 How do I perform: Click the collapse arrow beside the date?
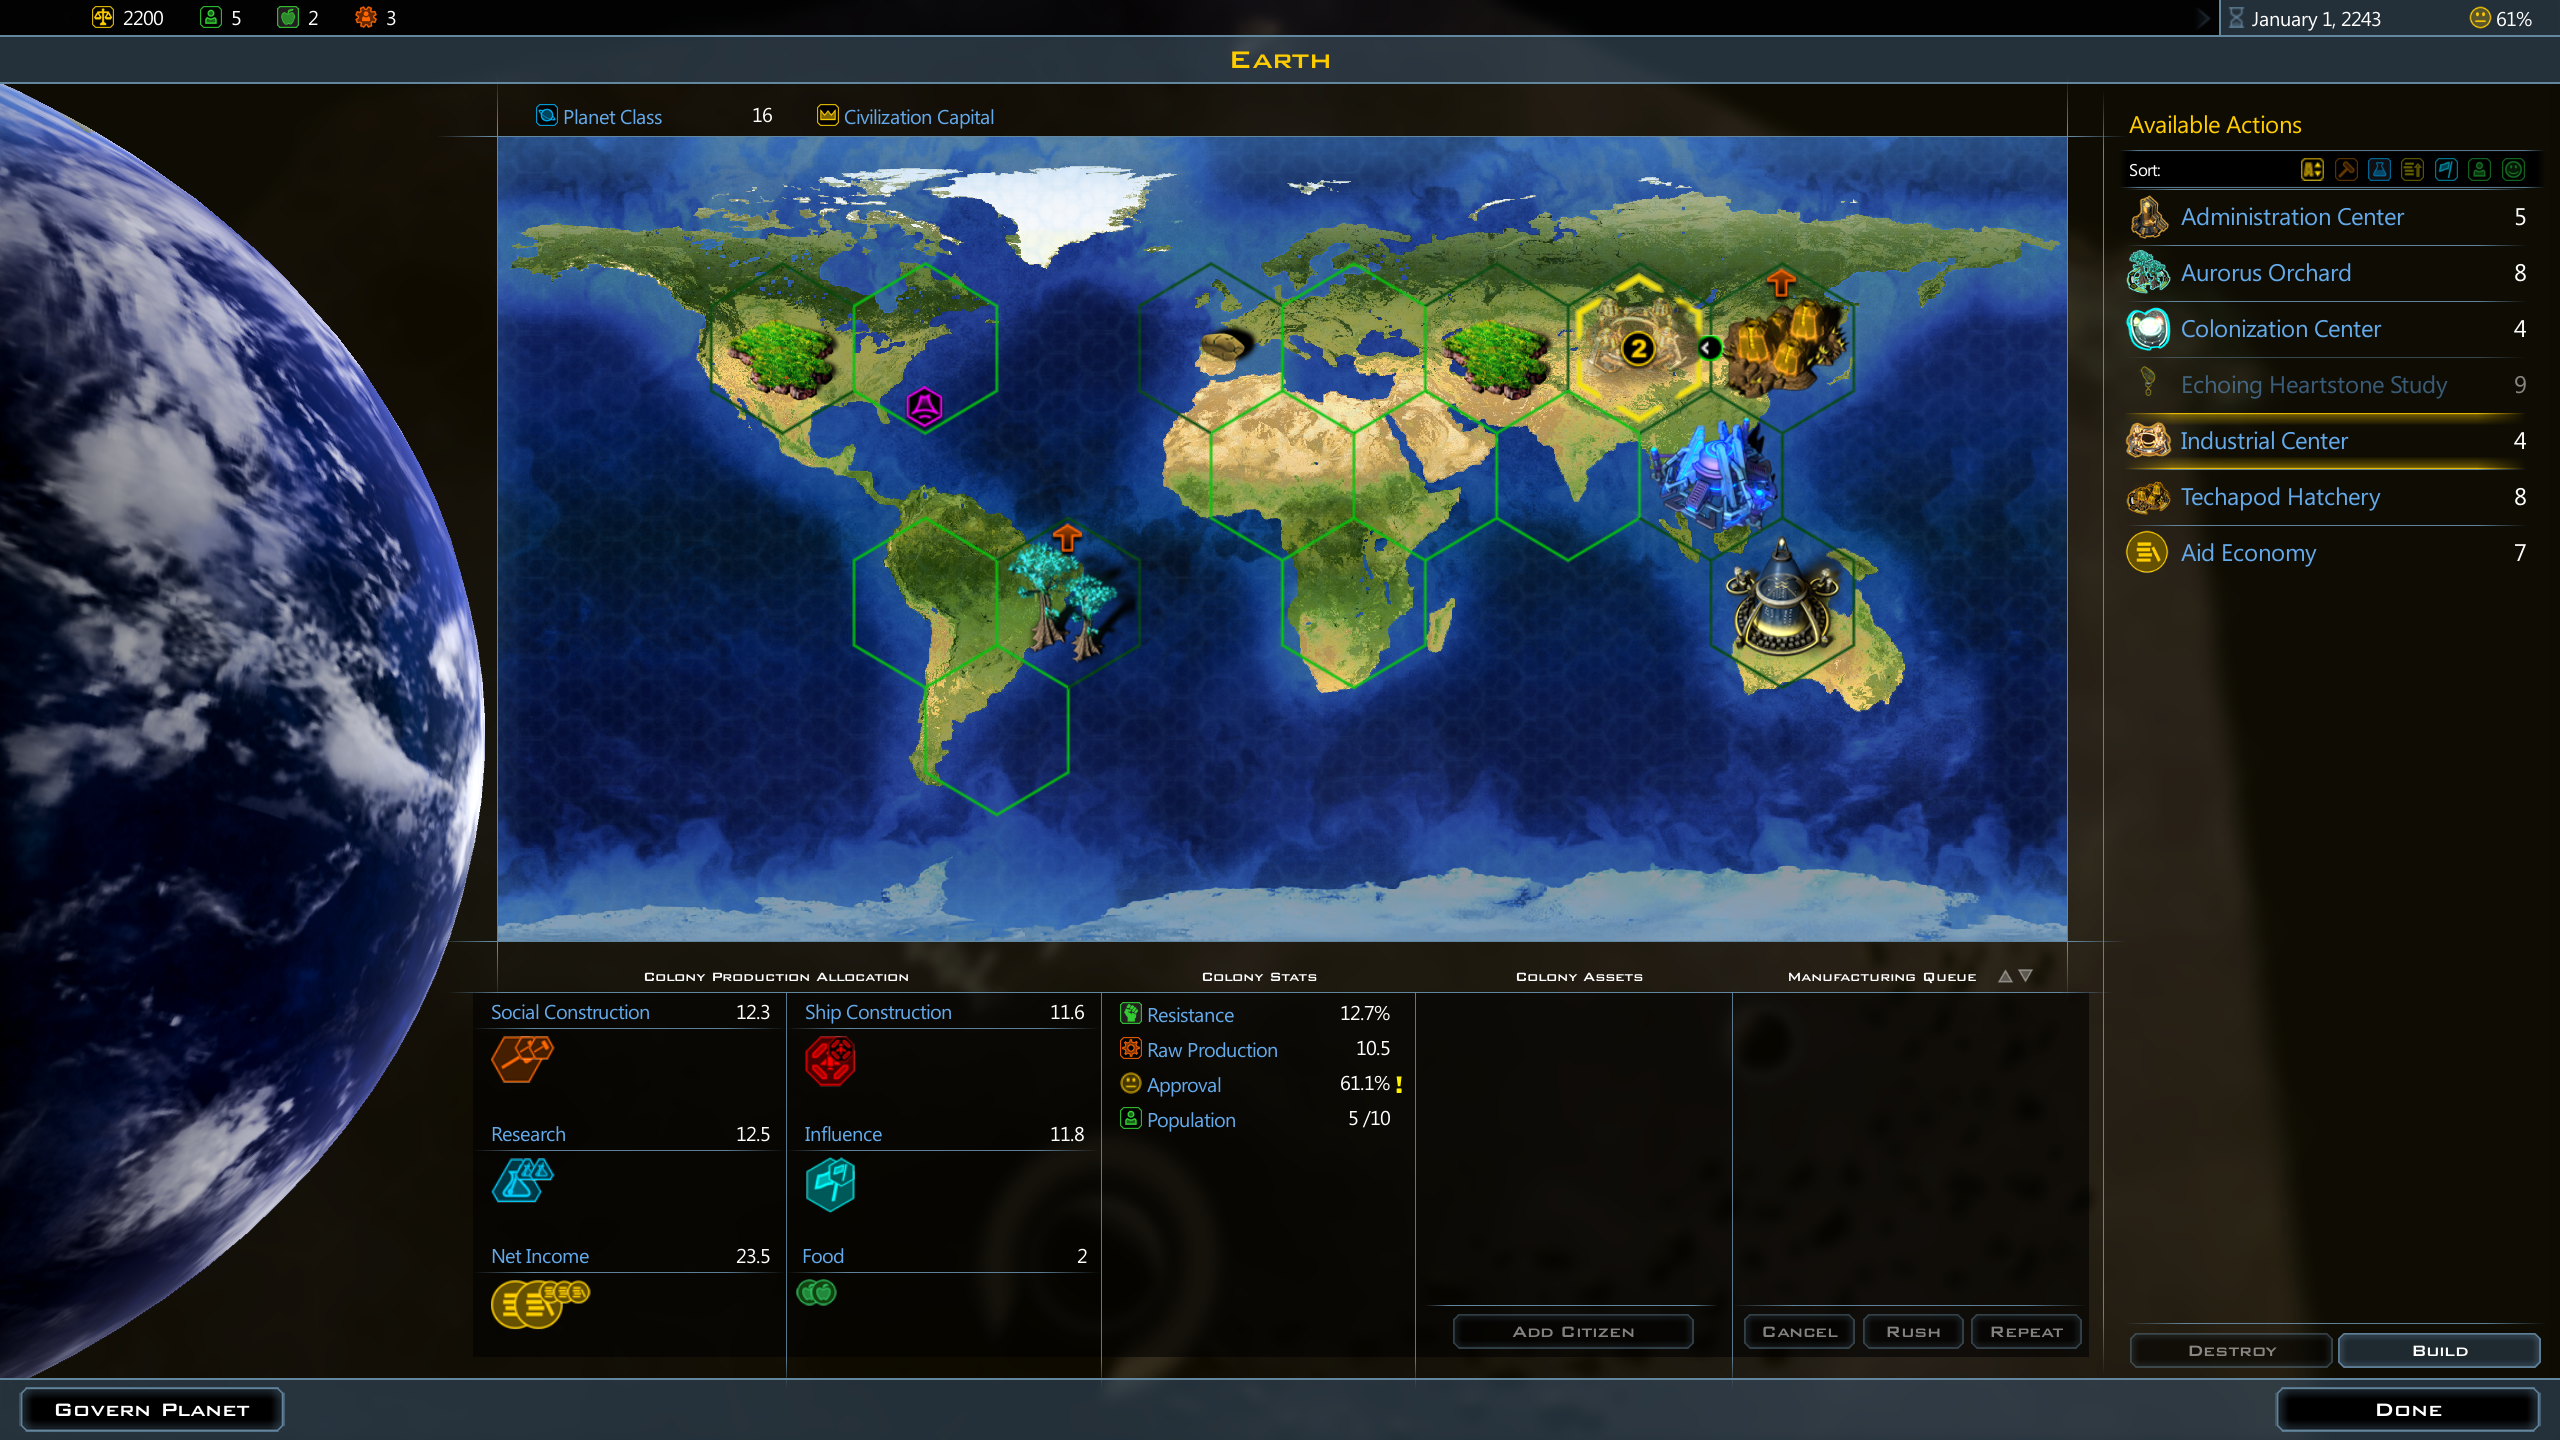[2204, 18]
